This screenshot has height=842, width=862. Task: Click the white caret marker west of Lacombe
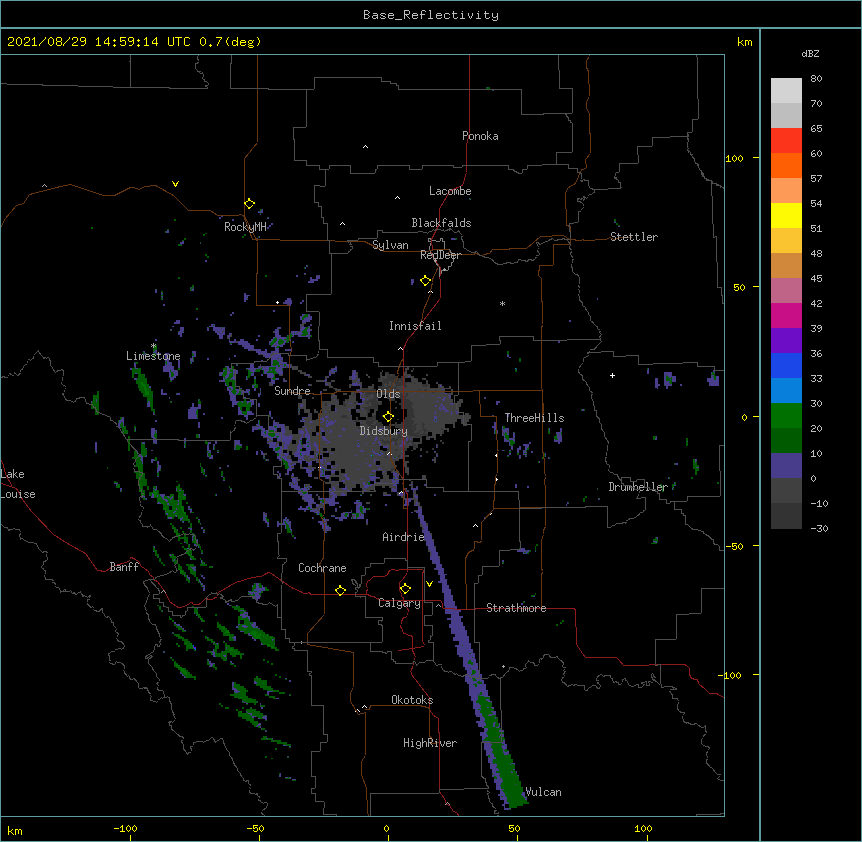[x=397, y=198]
